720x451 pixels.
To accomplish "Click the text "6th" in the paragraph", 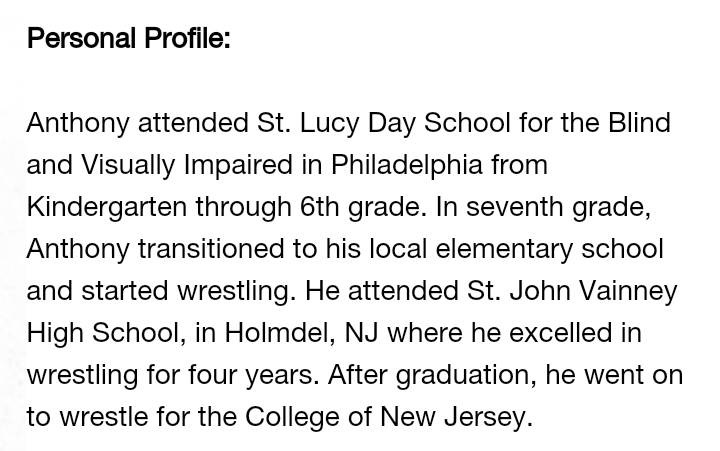I will coord(320,207).
